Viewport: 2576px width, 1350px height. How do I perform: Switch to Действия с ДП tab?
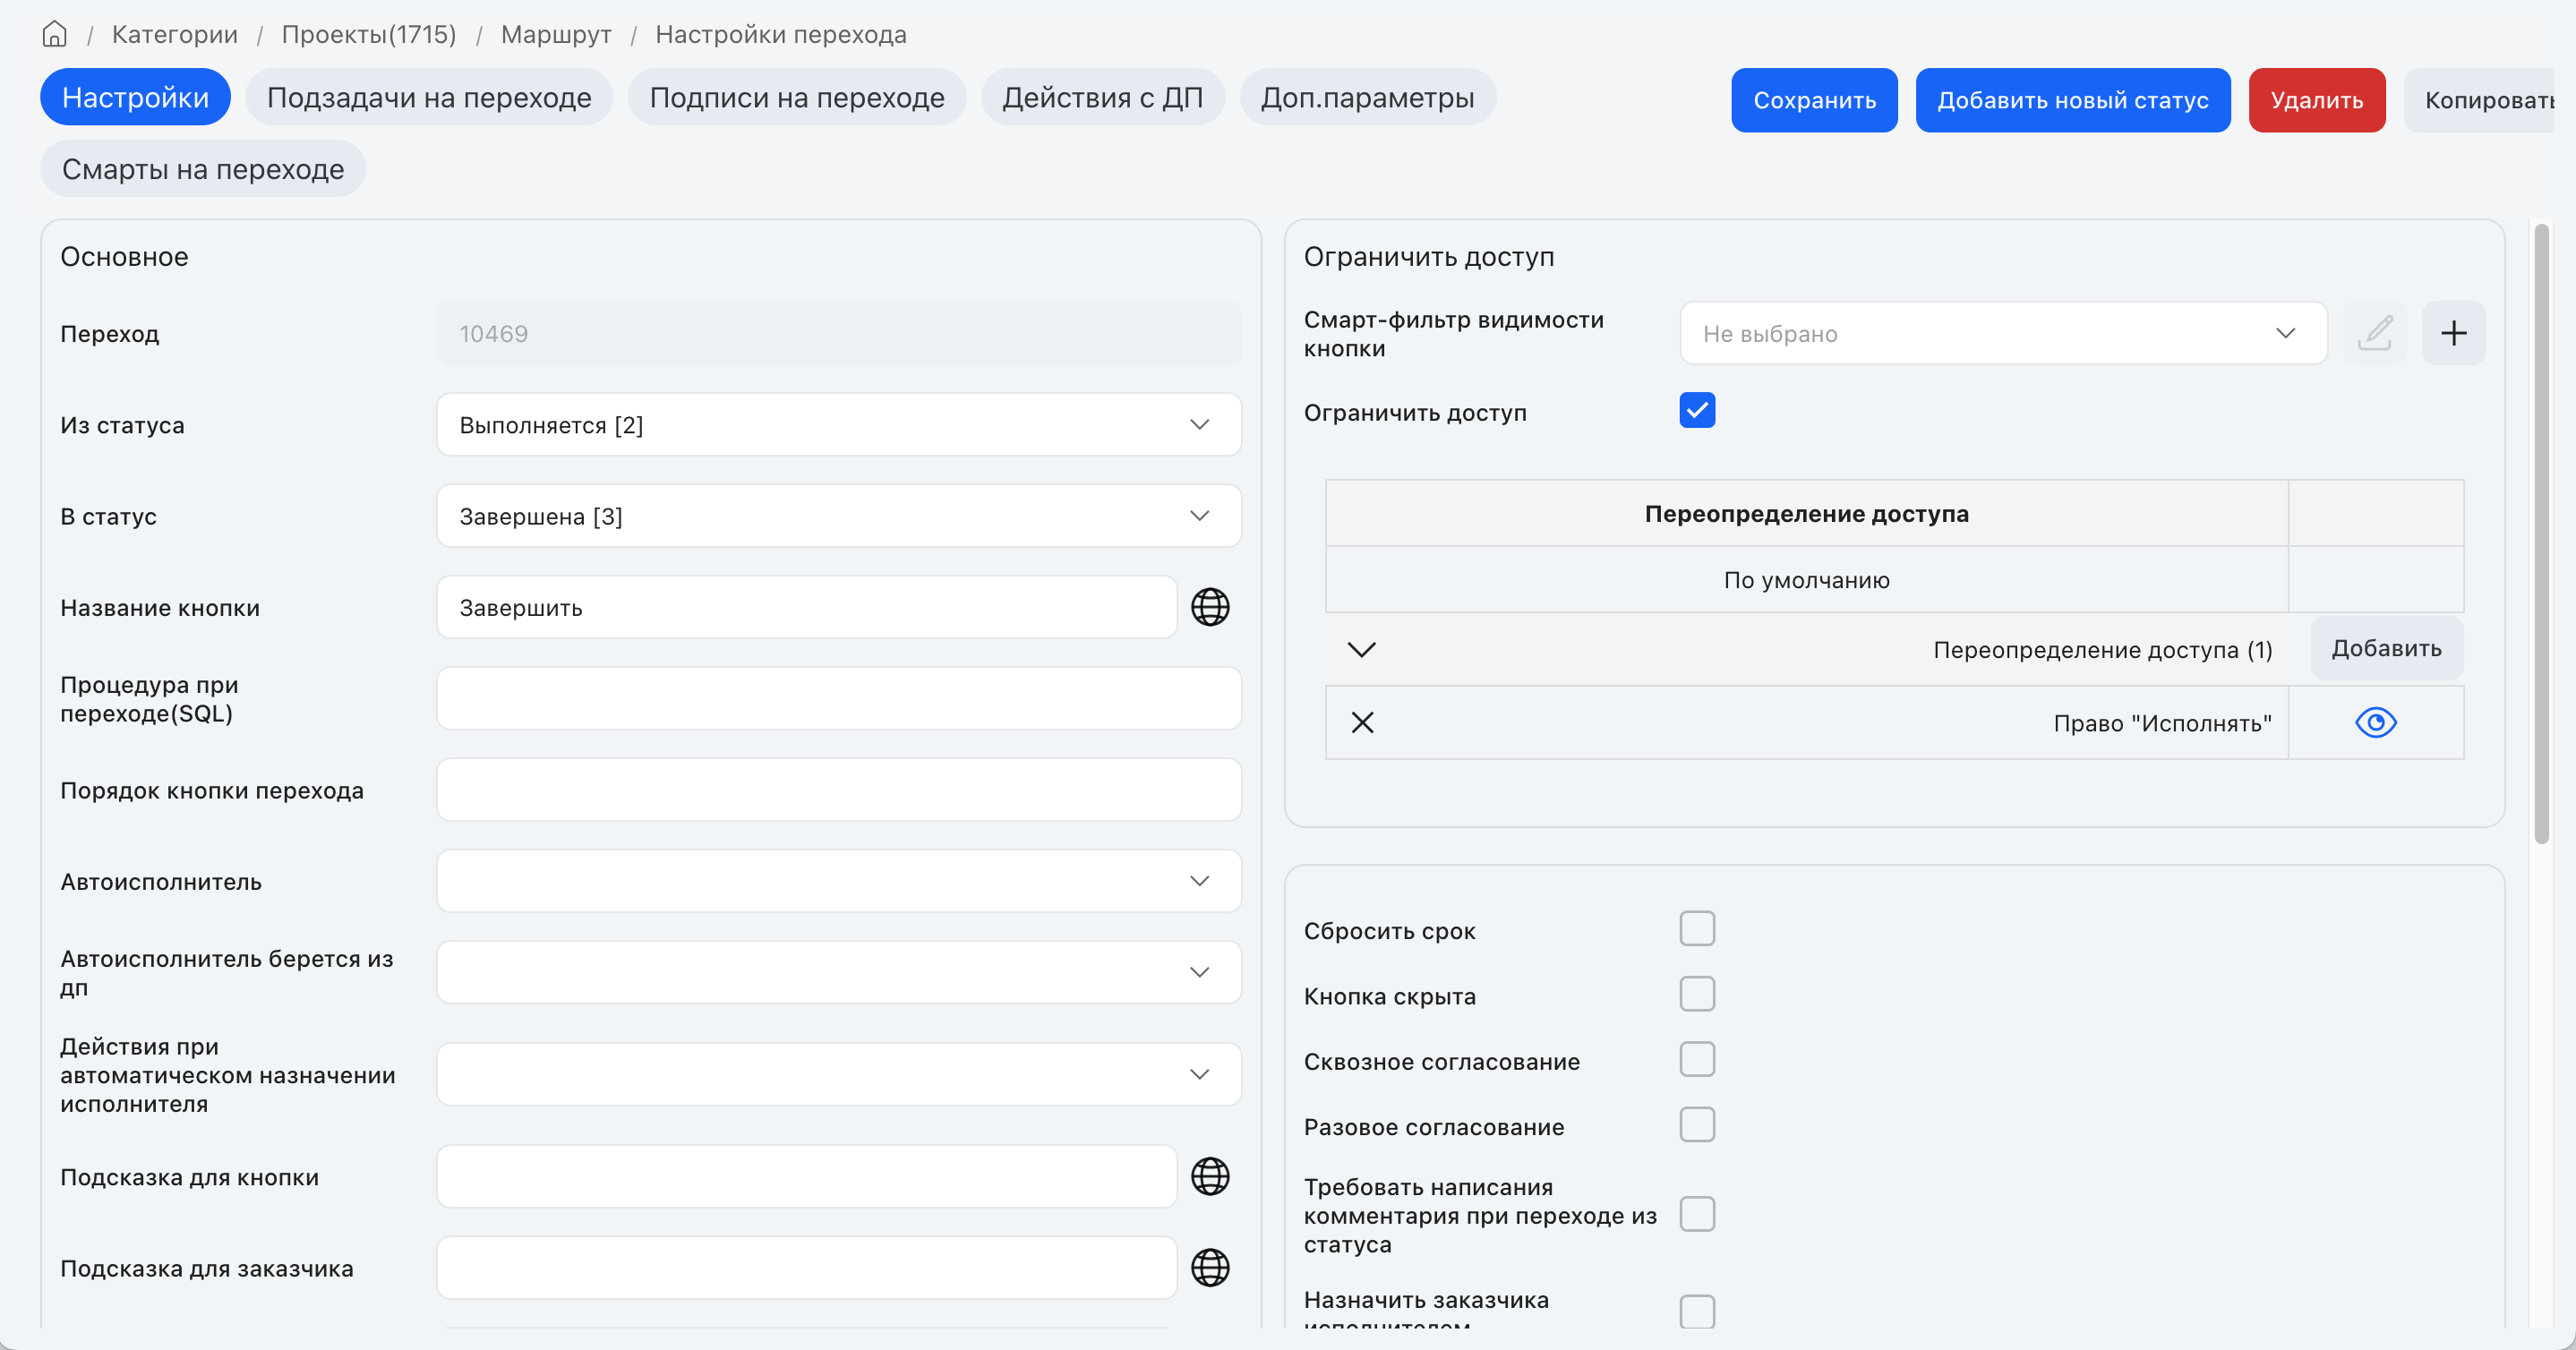click(1102, 97)
